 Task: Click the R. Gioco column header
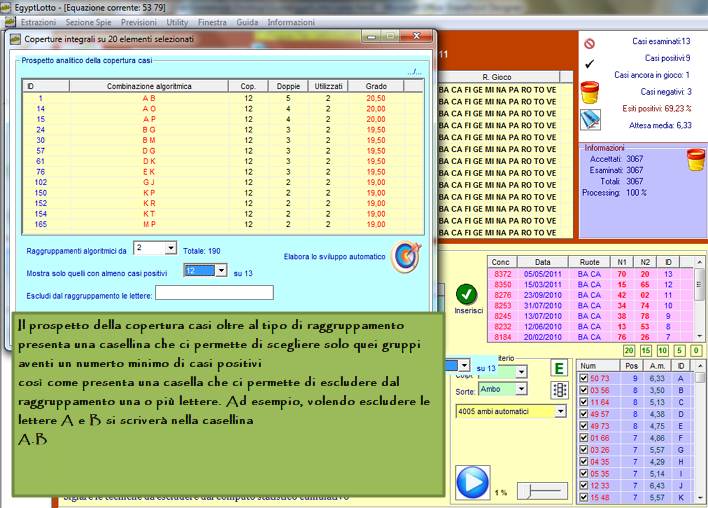pos(497,77)
